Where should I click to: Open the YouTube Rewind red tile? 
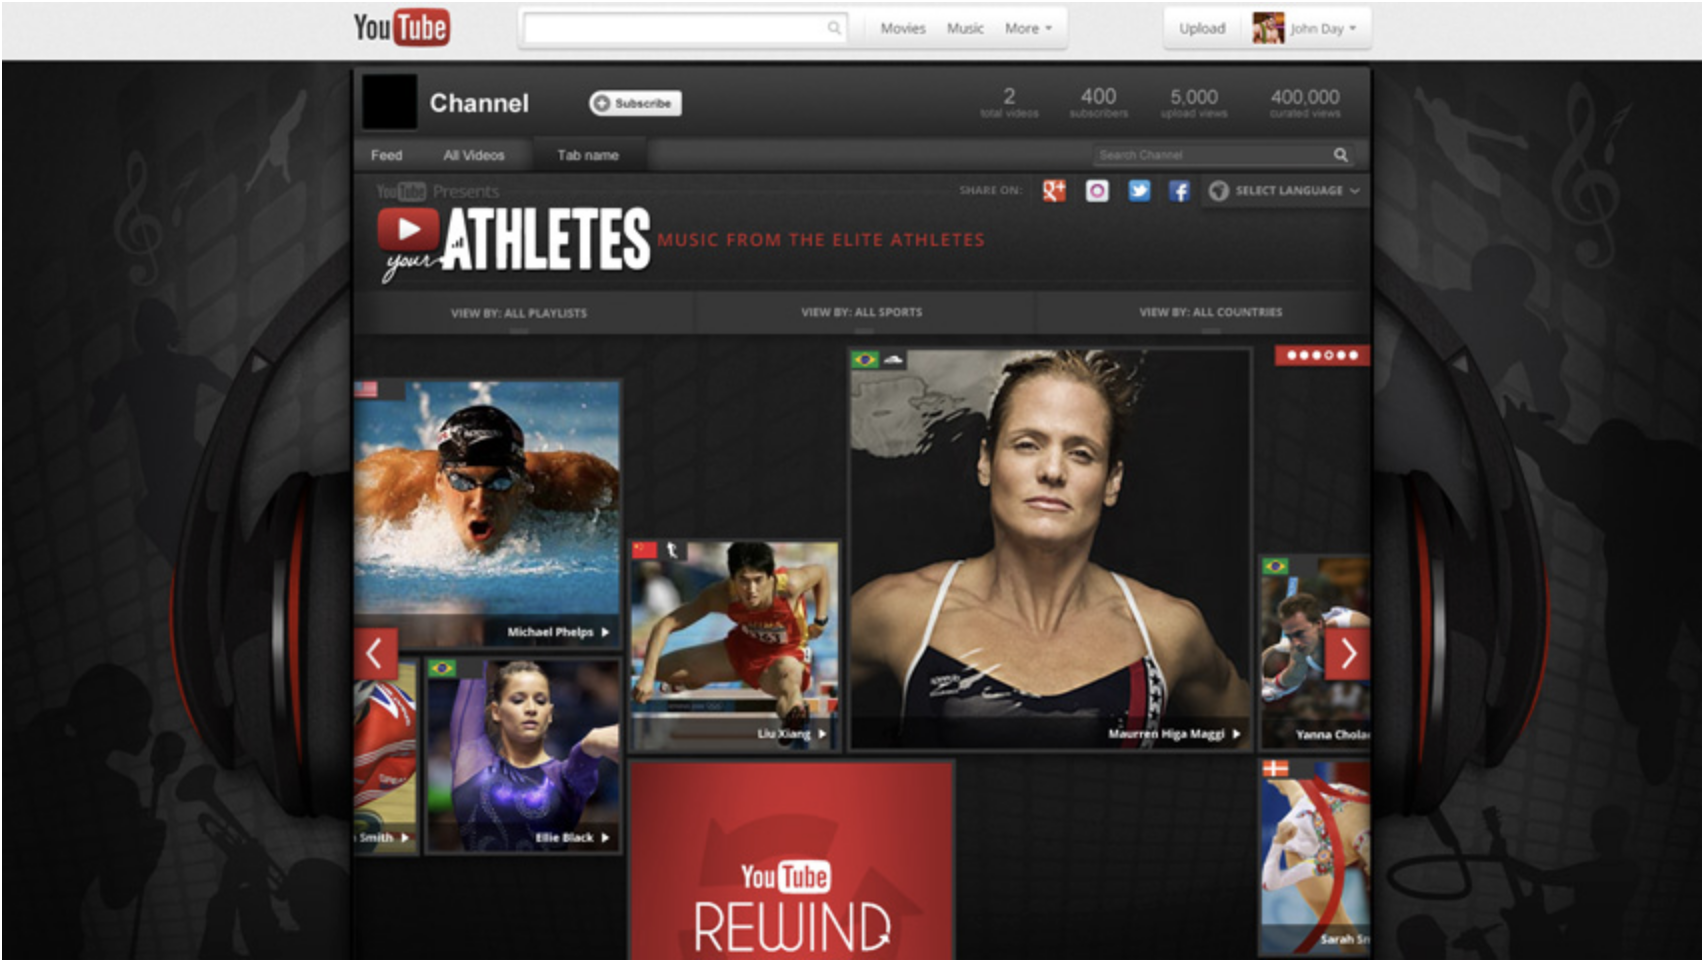[x=792, y=861]
